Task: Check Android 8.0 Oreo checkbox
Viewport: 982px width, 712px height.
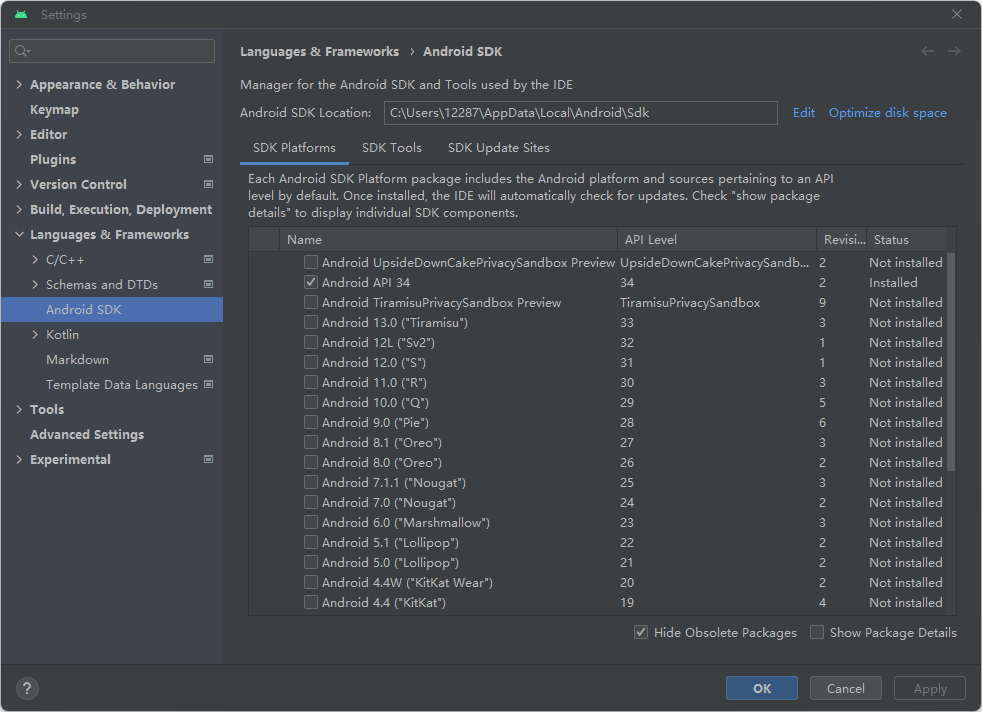Action: coord(311,462)
